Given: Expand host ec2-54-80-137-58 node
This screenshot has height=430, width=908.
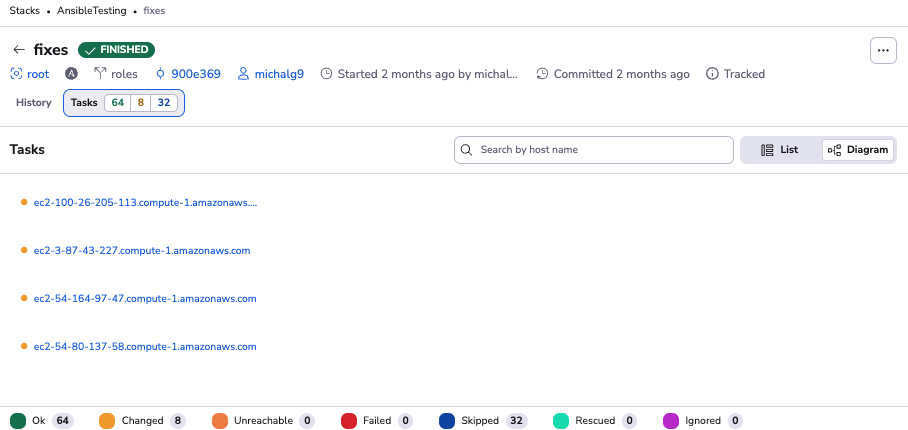Looking at the screenshot, I should (145, 347).
